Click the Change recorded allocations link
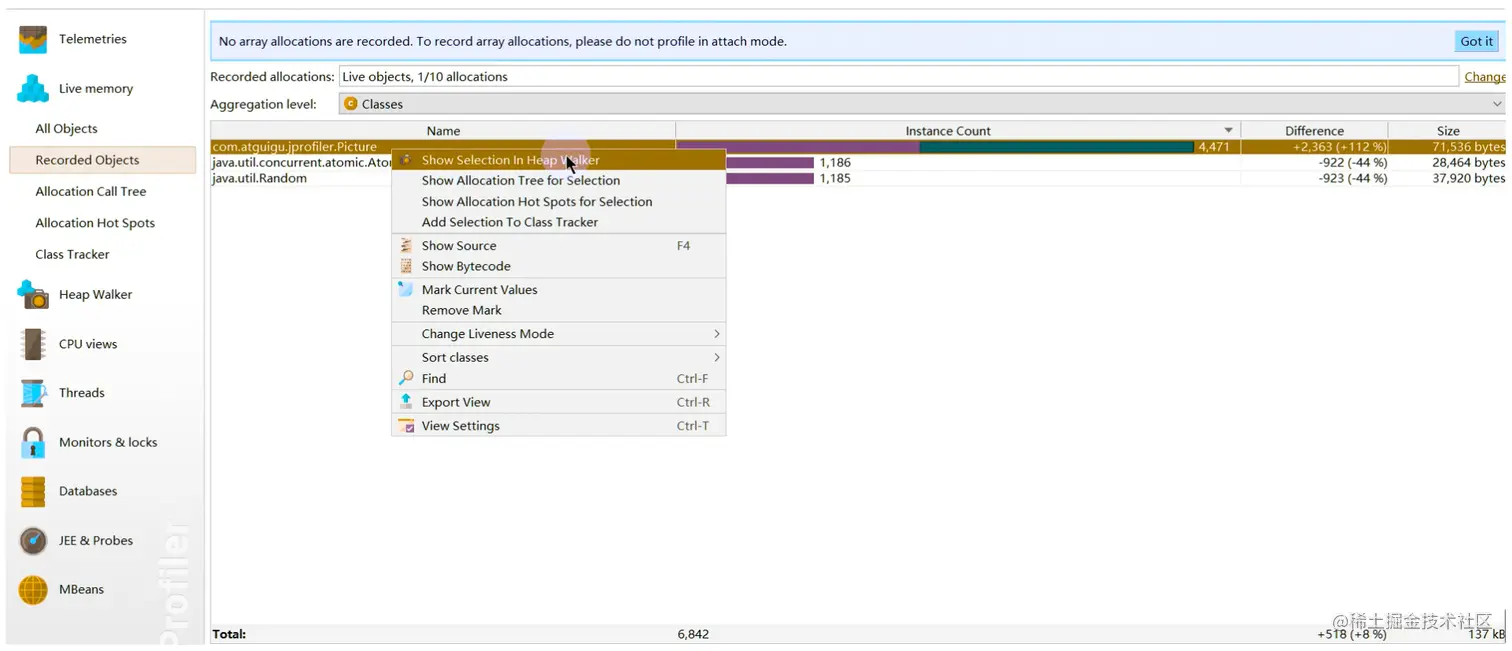1512x651 pixels. (x=1485, y=77)
